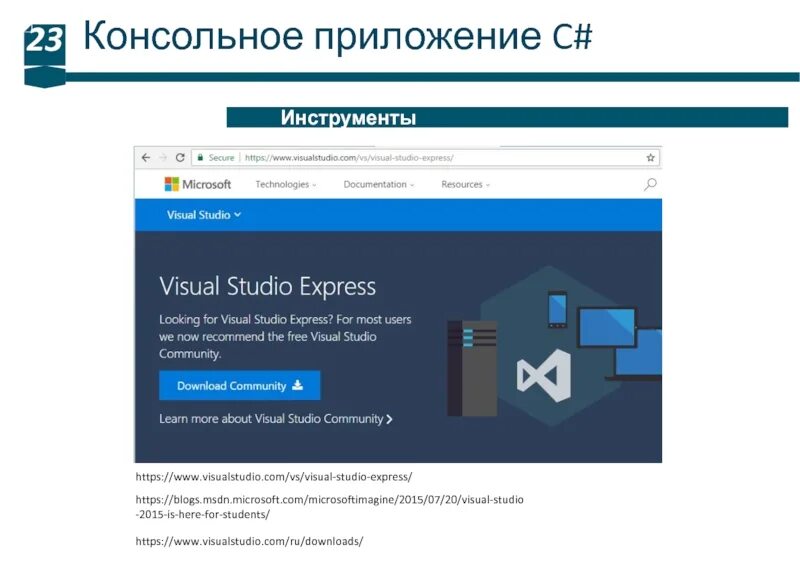Click the blogs.msdn.microsoft.com URL

click(x=330, y=506)
